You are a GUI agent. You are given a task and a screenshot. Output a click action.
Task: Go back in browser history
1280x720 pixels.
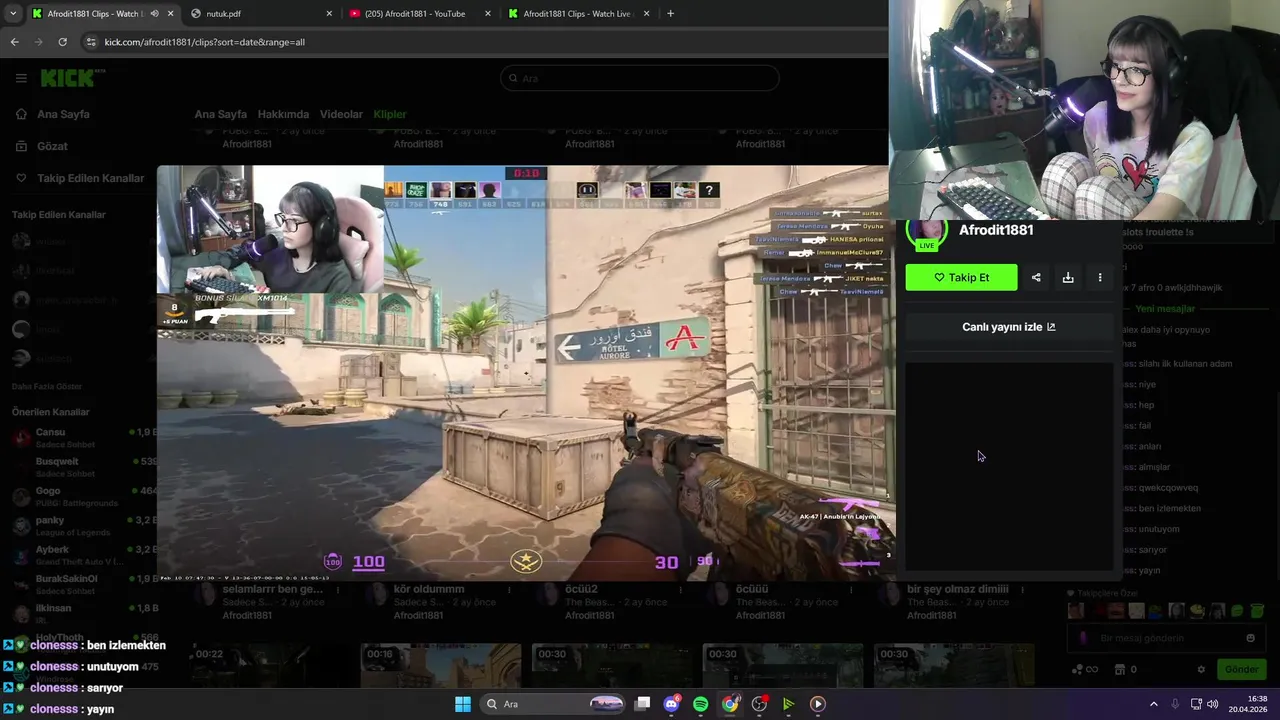pos(14,42)
